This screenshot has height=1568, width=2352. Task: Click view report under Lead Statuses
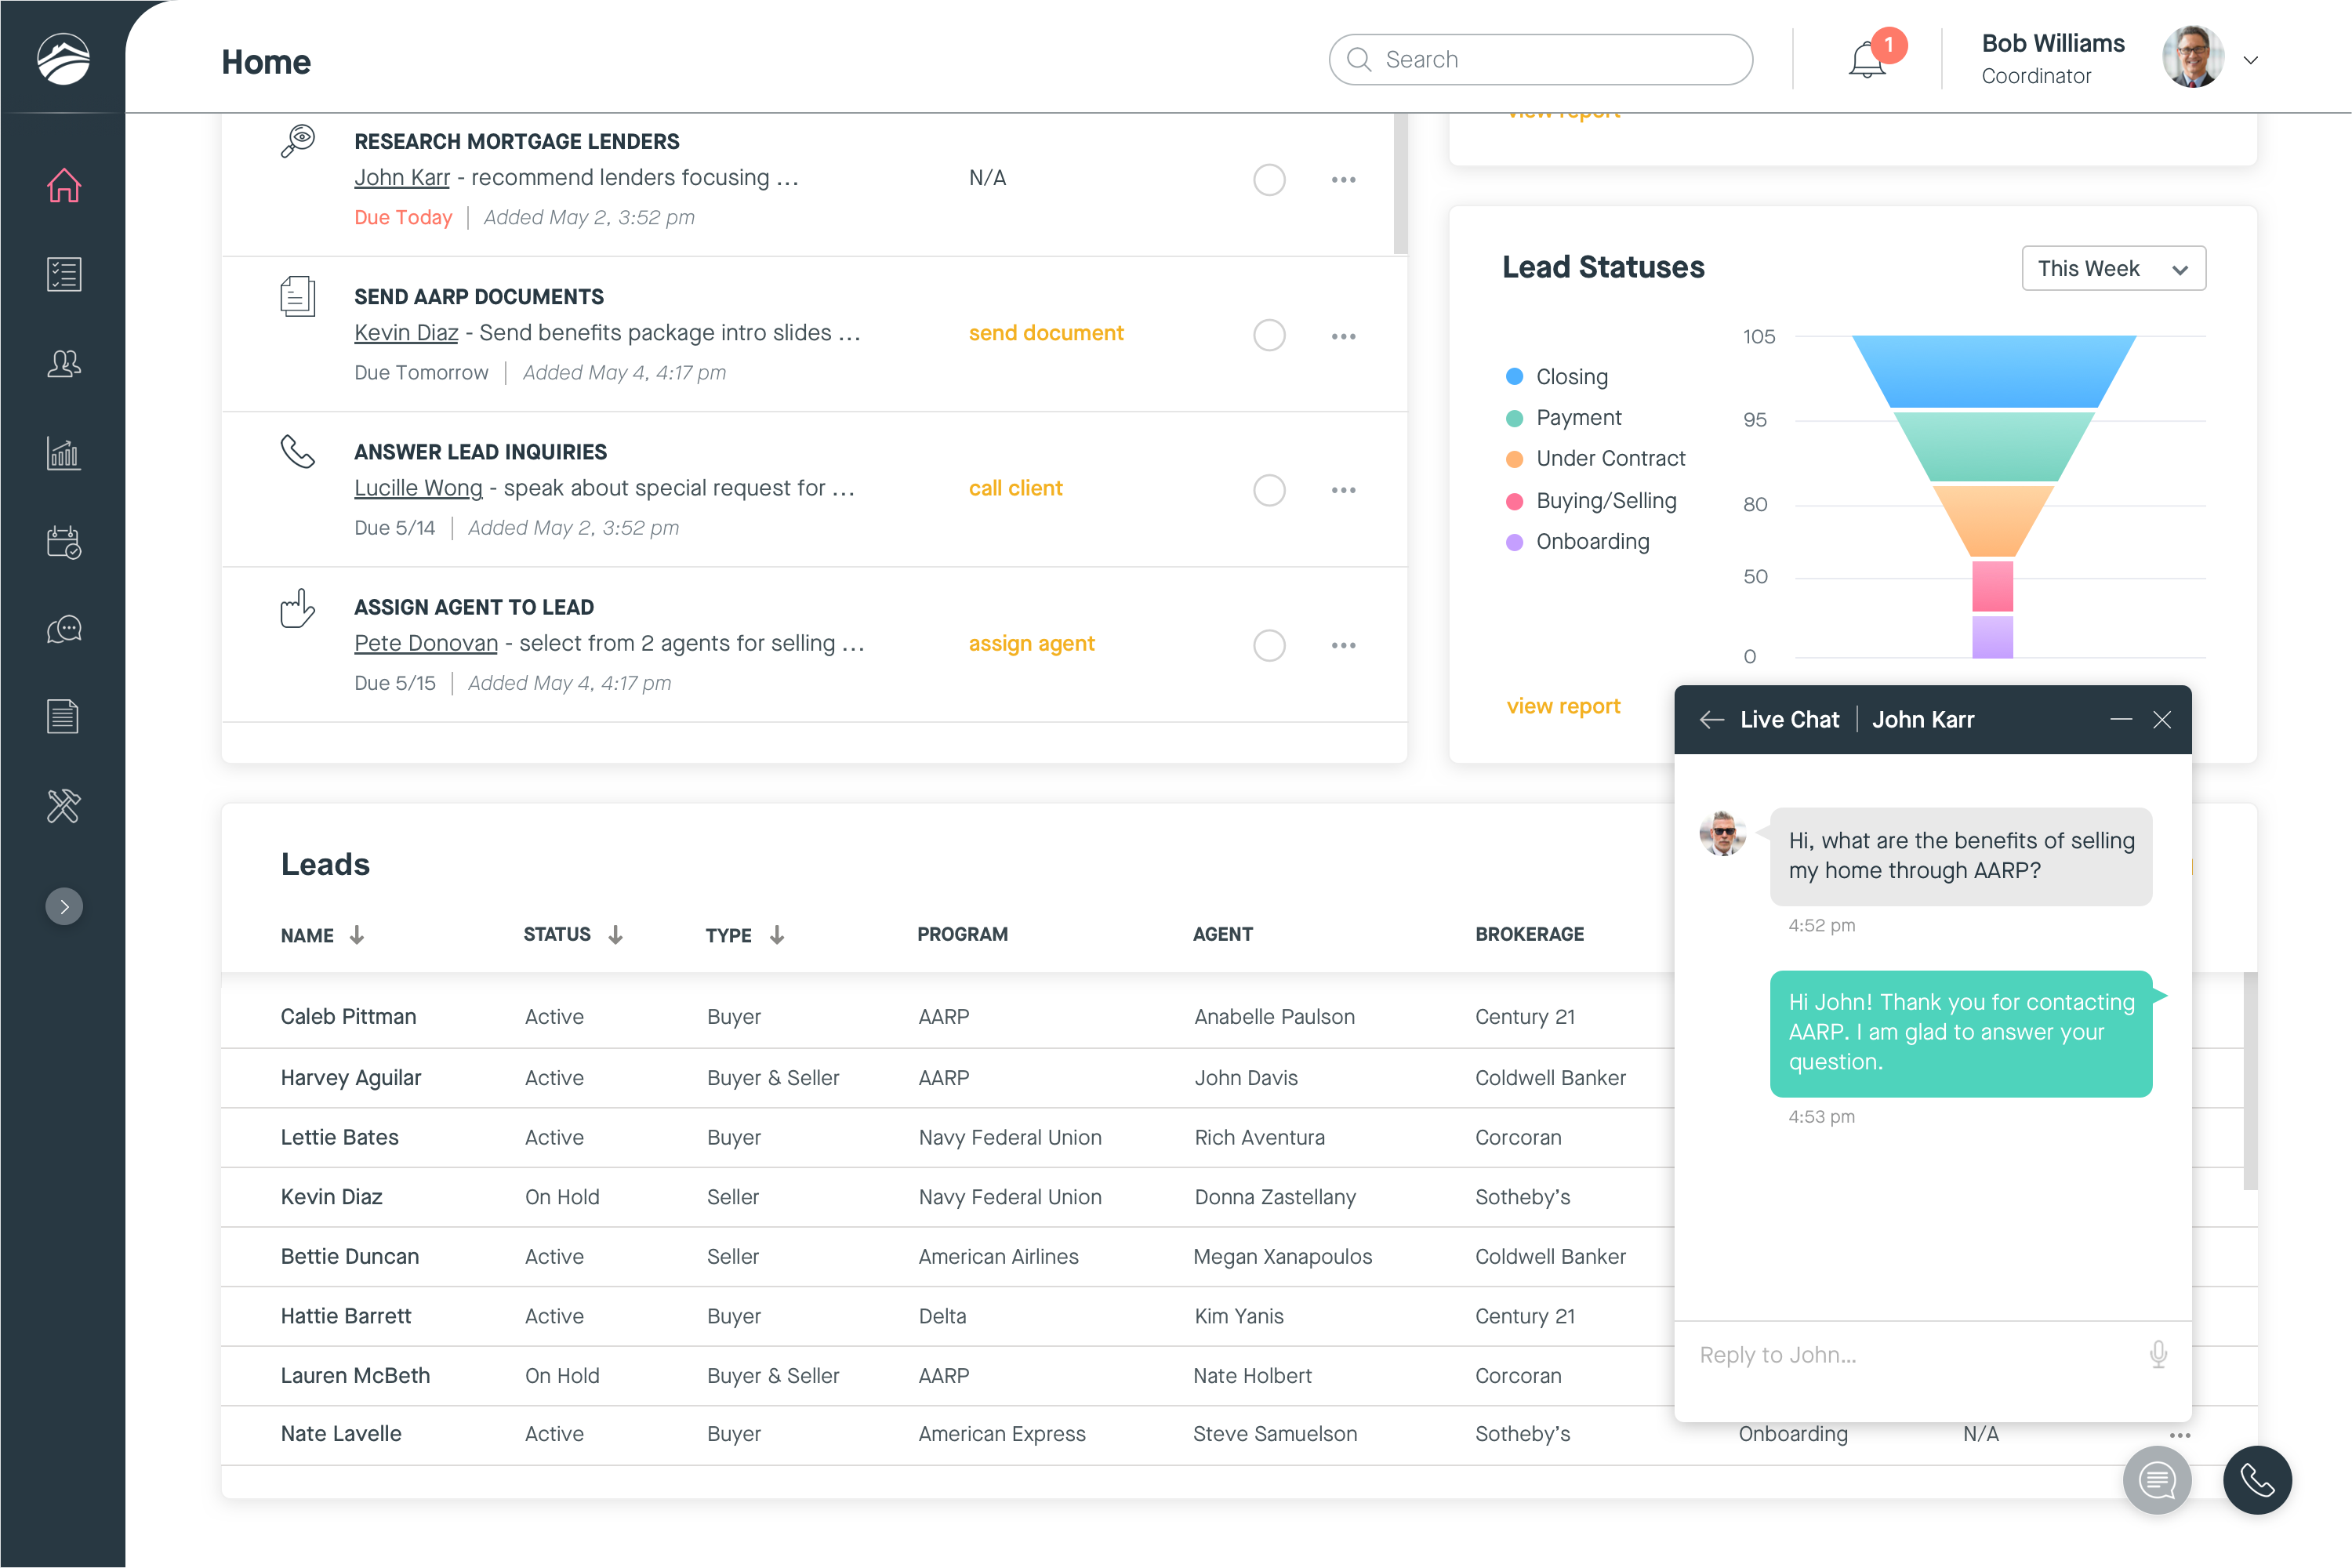[1563, 706]
